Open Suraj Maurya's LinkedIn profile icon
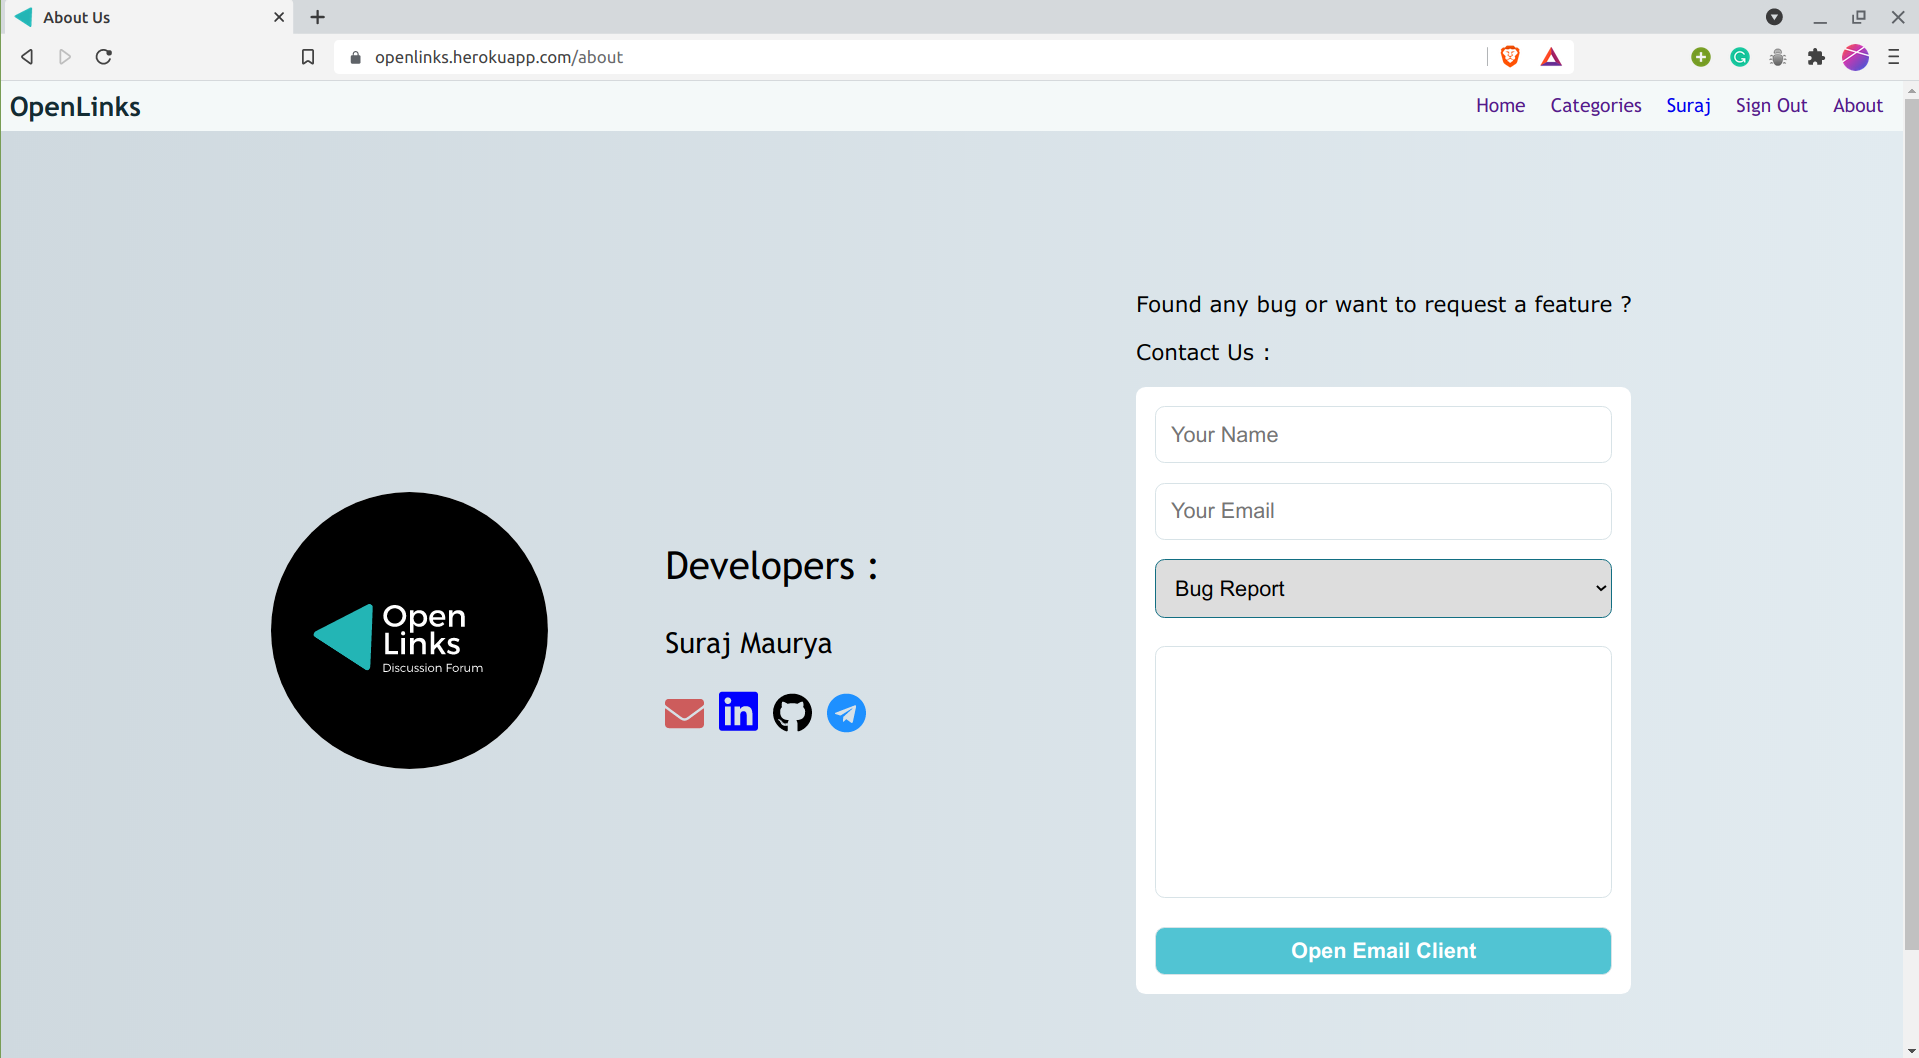 (738, 712)
